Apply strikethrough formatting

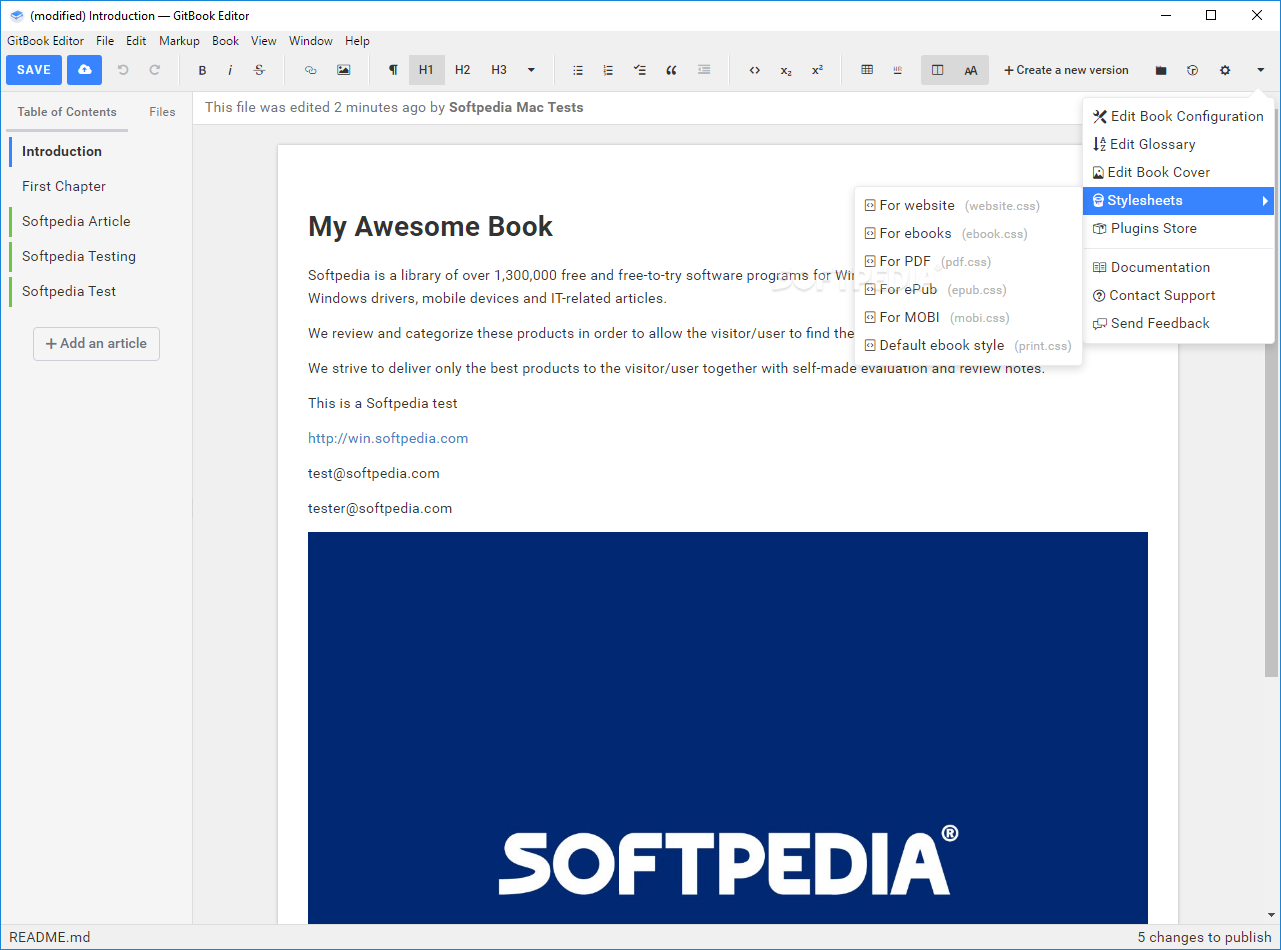(259, 70)
